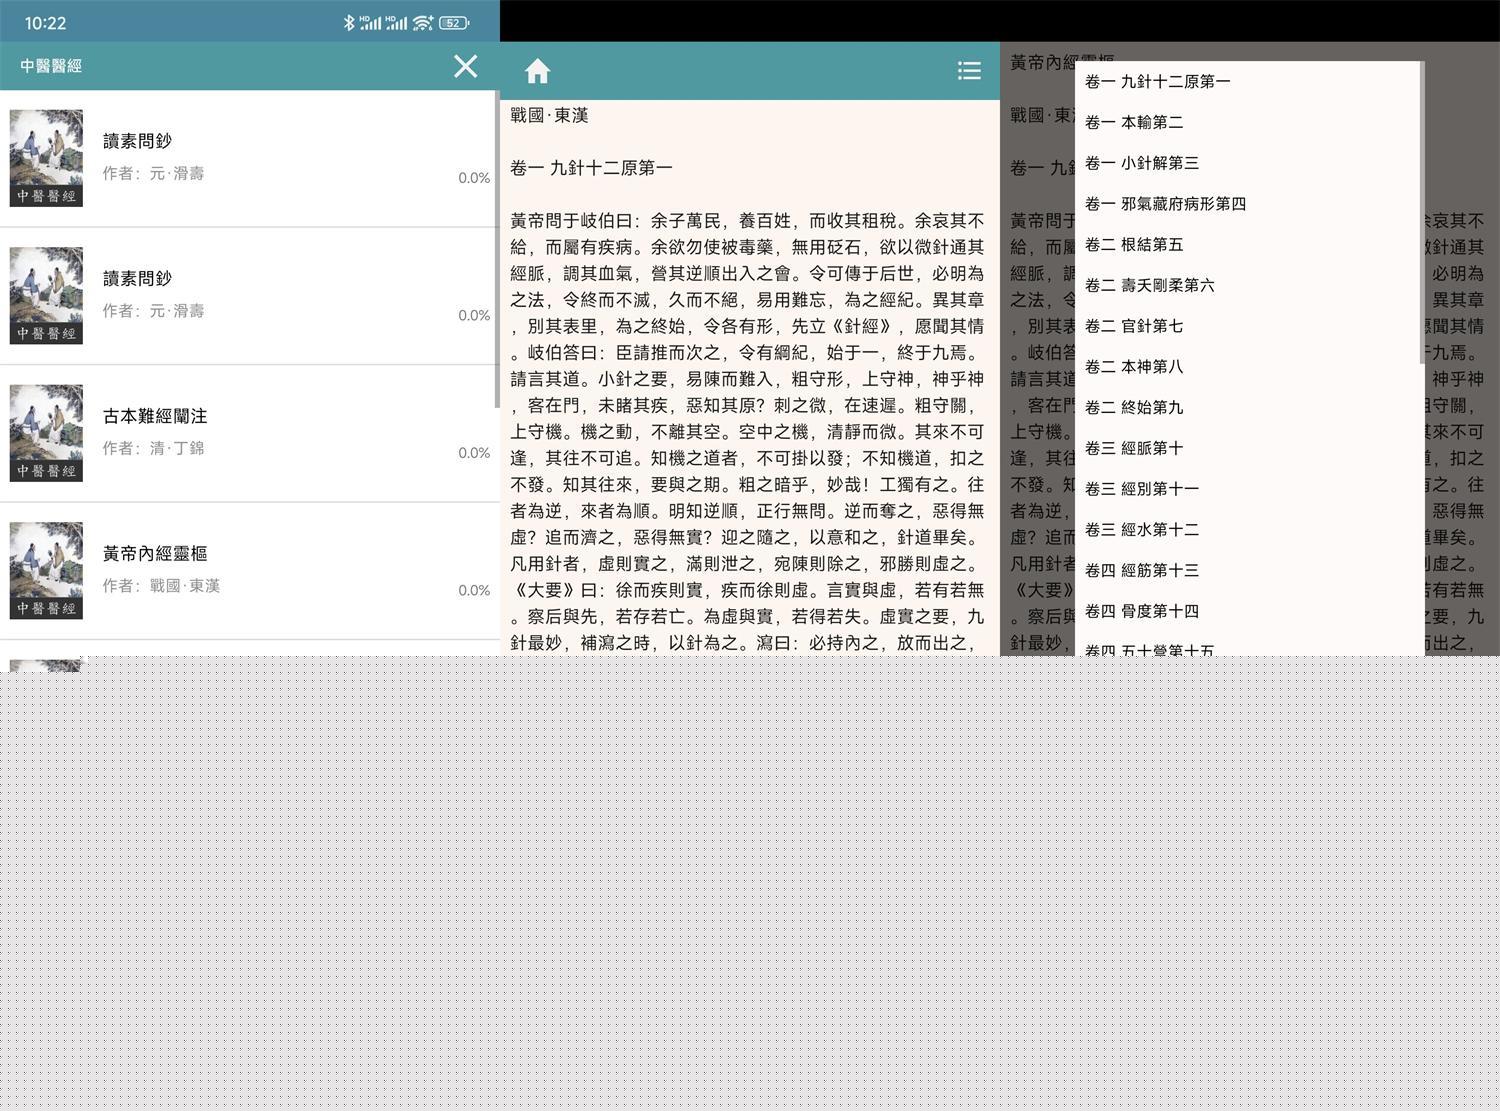The height and width of the screenshot is (1111, 1500).
Task: Click the 0.0% progress of 古本難經闡注
Action: pos(474,453)
